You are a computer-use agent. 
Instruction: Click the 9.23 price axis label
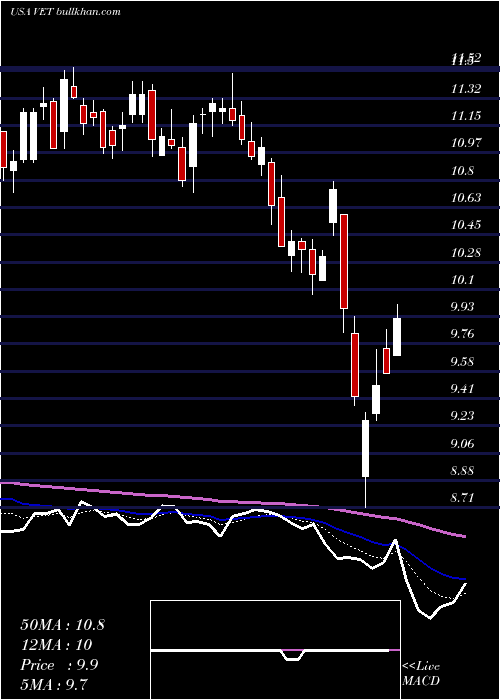[x=464, y=416]
